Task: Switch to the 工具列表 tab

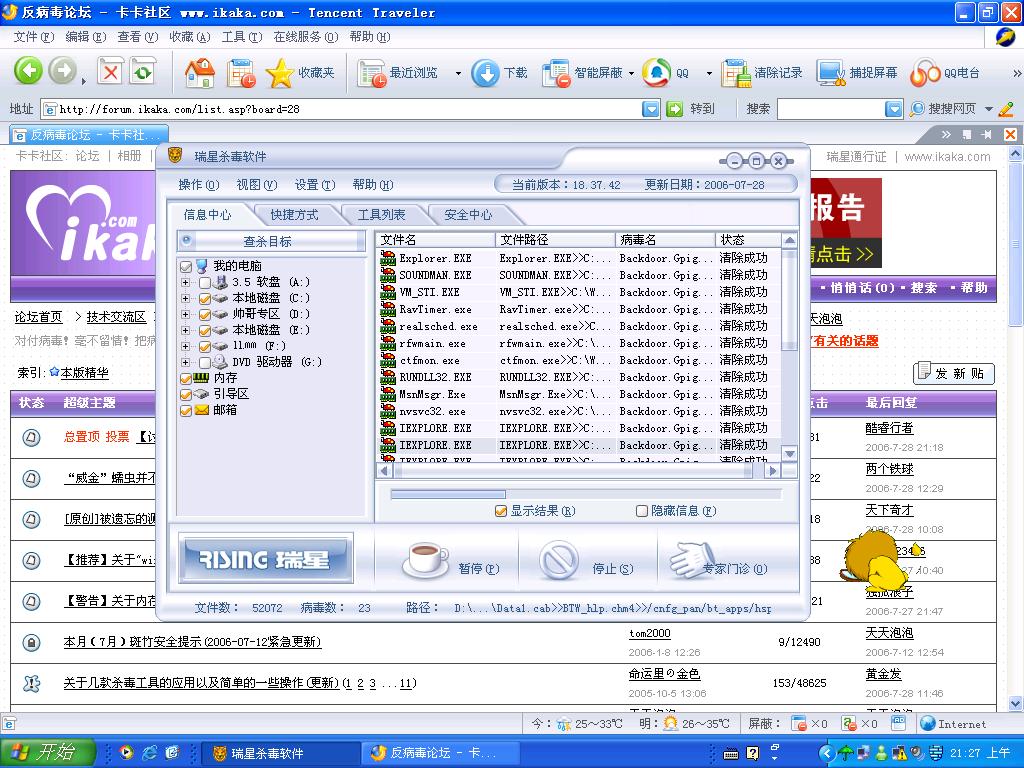Action: (381, 215)
